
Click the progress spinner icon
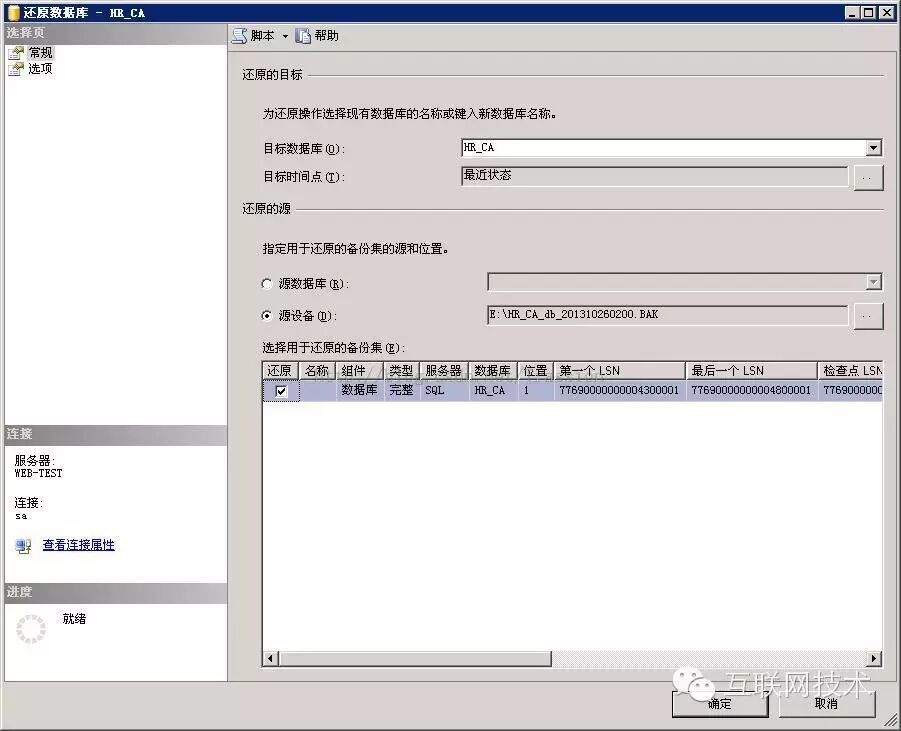point(31,629)
